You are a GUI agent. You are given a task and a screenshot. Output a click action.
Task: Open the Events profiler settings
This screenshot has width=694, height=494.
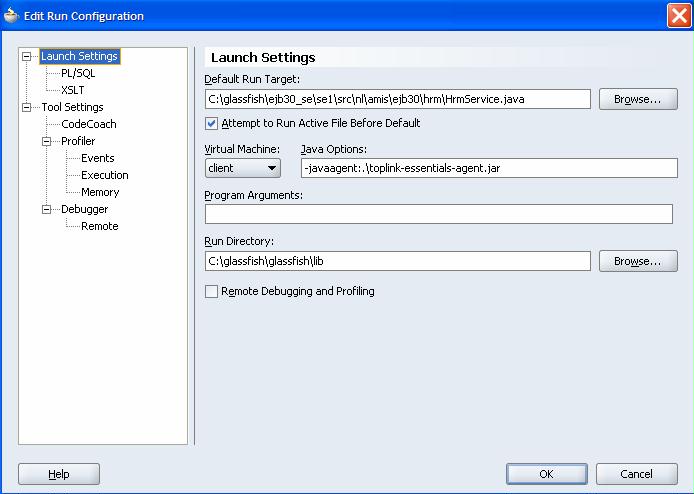click(x=98, y=158)
